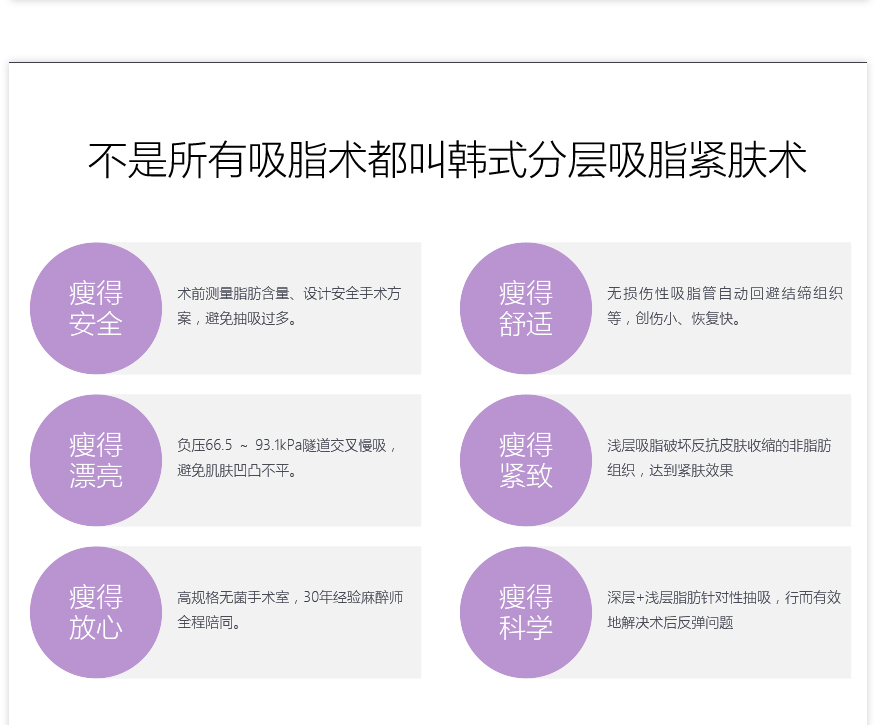The image size is (878, 725).
Task: Select the 瘦得漂亮 circle badge
Action: (96, 460)
